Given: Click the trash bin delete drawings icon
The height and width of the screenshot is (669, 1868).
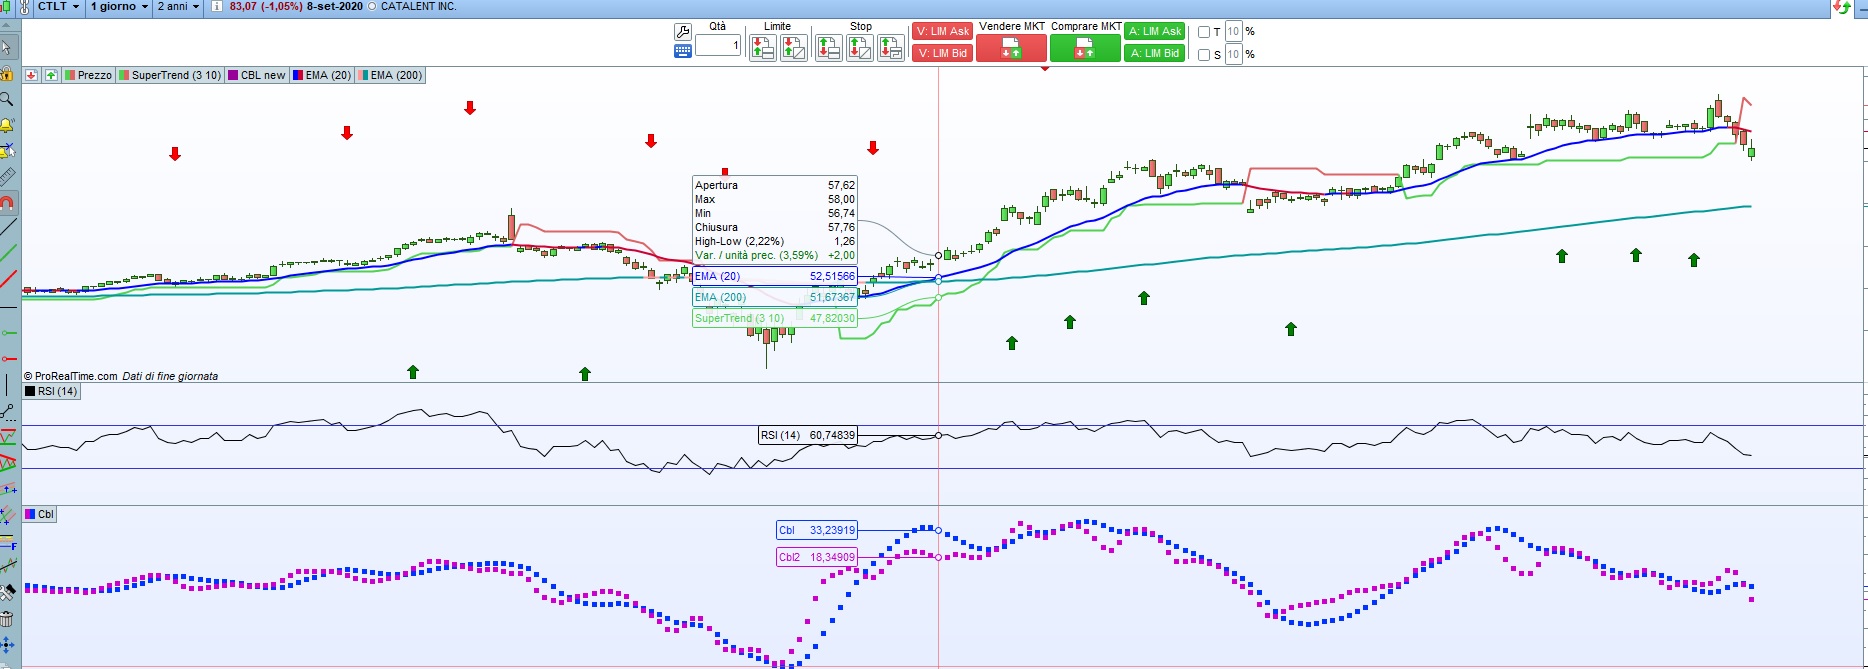Looking at the screenshot, I should click(x=7, y=619).
